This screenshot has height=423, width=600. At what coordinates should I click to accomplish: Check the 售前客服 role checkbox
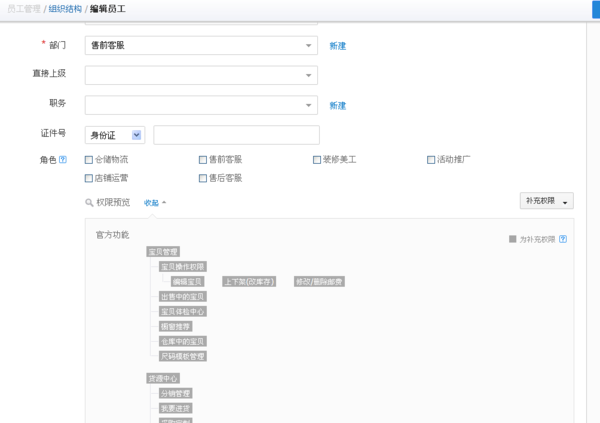click(203, 160)
